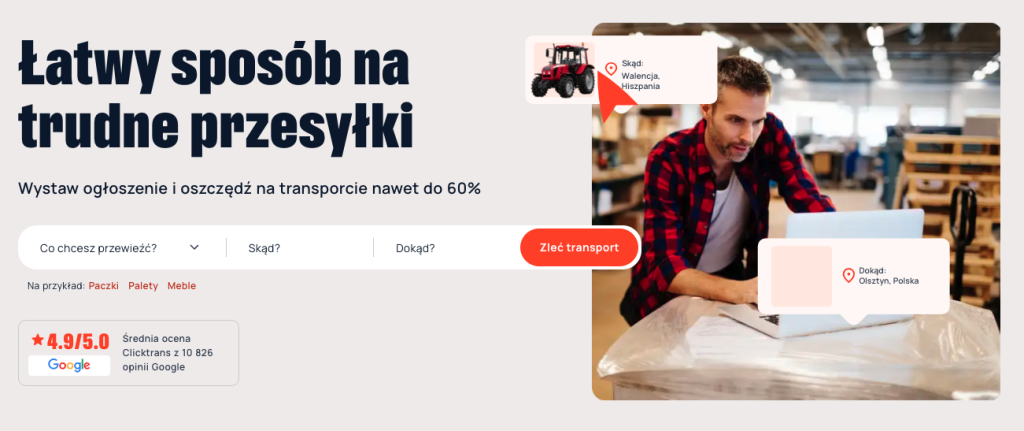Click the Google logo badge

69,365
